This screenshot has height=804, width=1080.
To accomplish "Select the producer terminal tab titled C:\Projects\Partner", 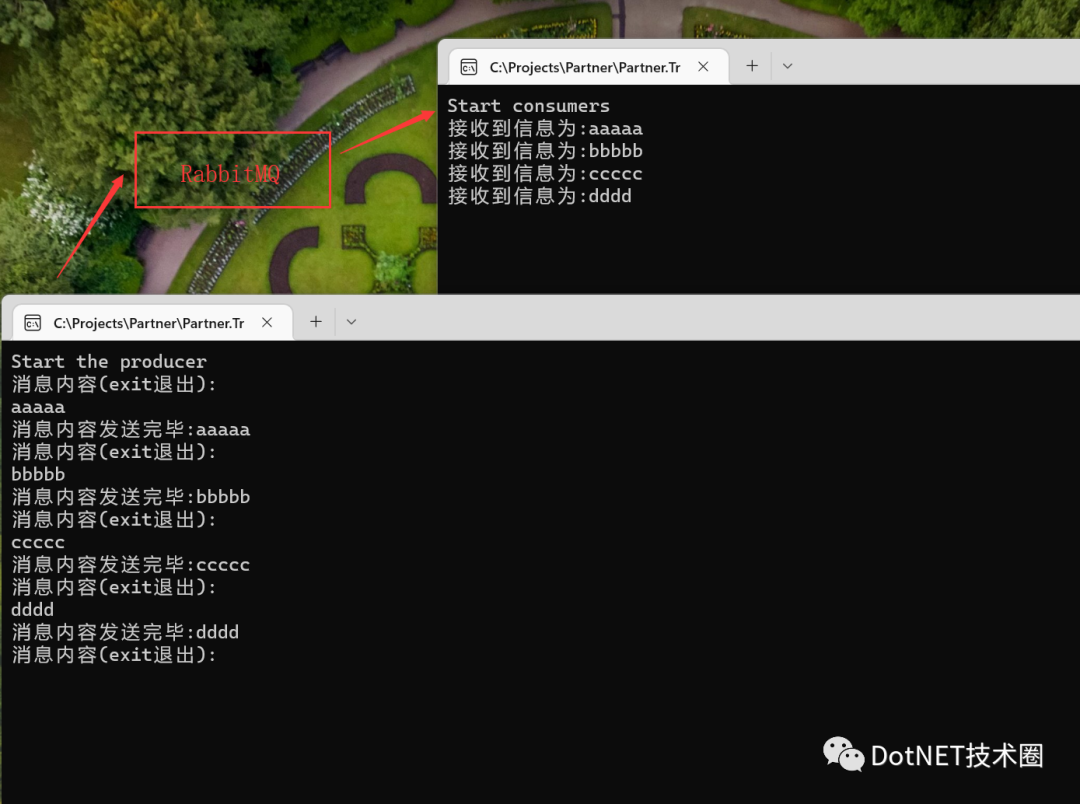I will pyautogui.click(x=153, y=322).
